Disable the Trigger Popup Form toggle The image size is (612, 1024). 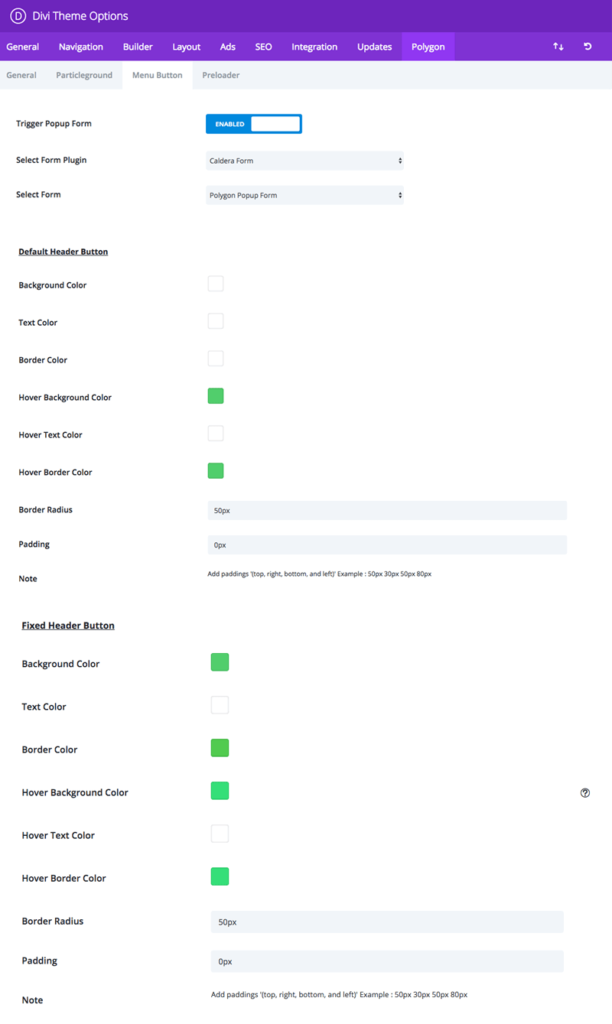coord(253,124)
